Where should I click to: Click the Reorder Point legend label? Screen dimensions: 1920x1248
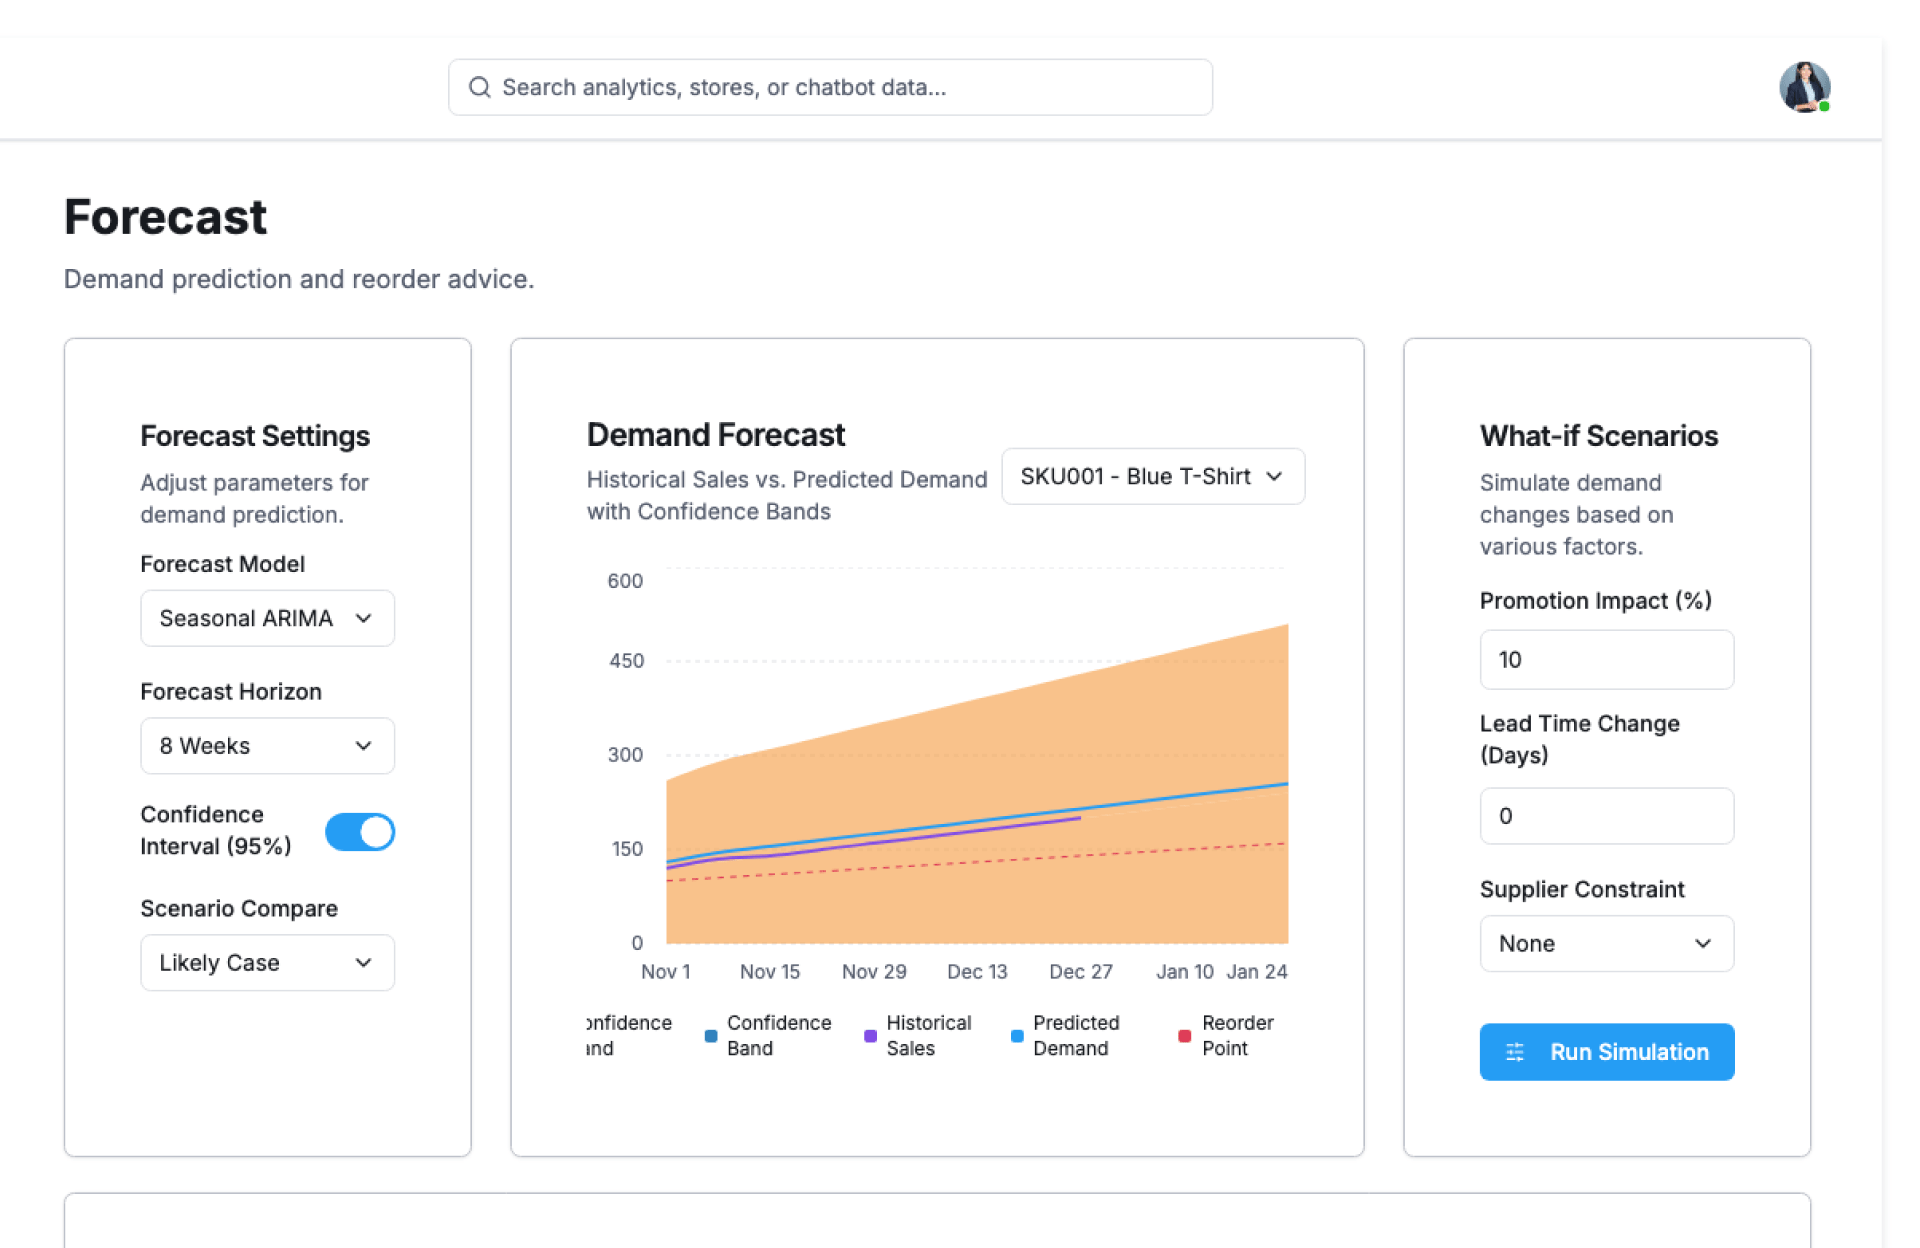point(1237,1036)
